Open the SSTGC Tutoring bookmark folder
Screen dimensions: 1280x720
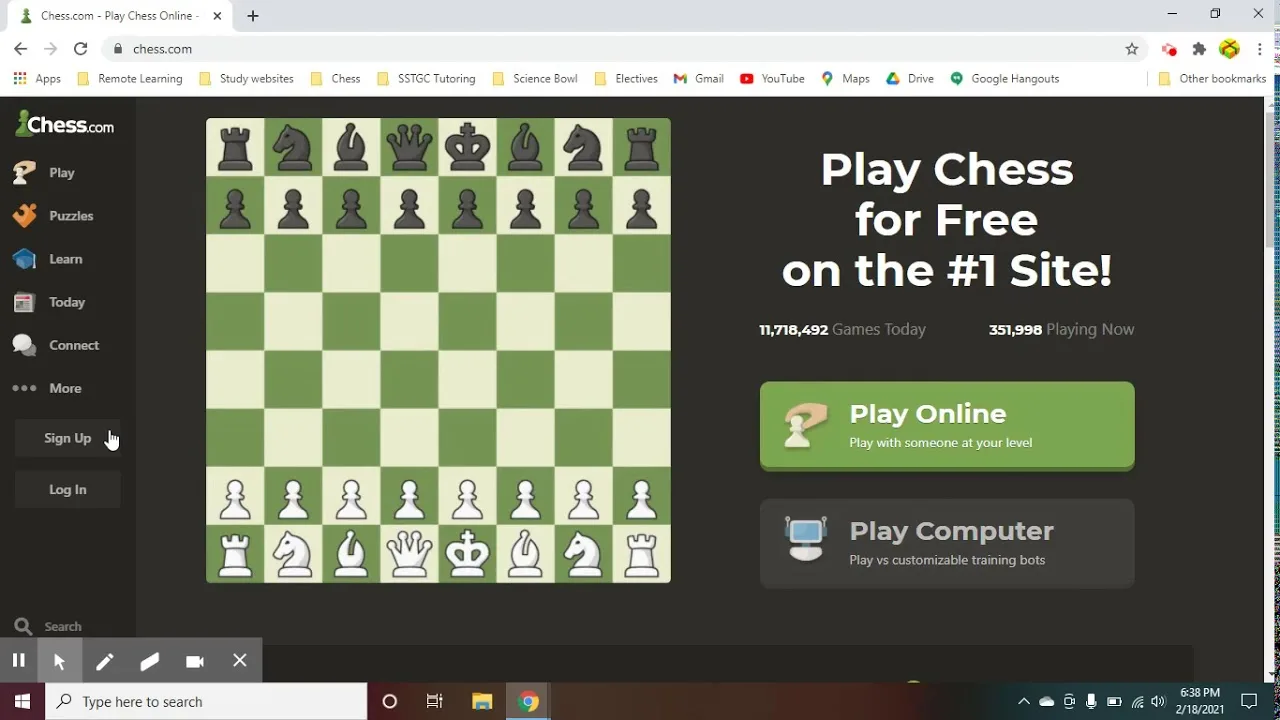426,78
